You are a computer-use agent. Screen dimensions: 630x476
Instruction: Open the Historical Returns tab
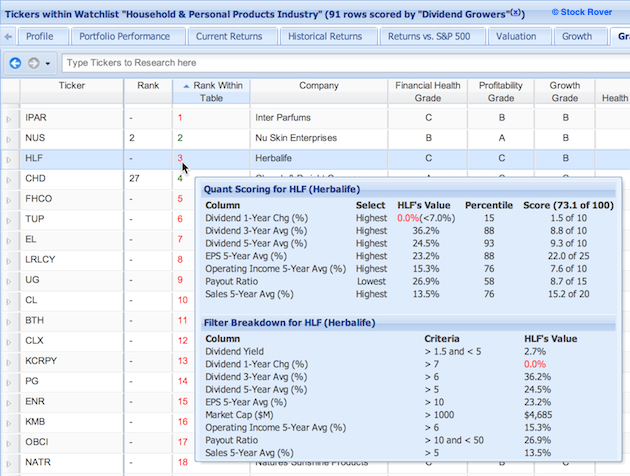click(329, 36)
